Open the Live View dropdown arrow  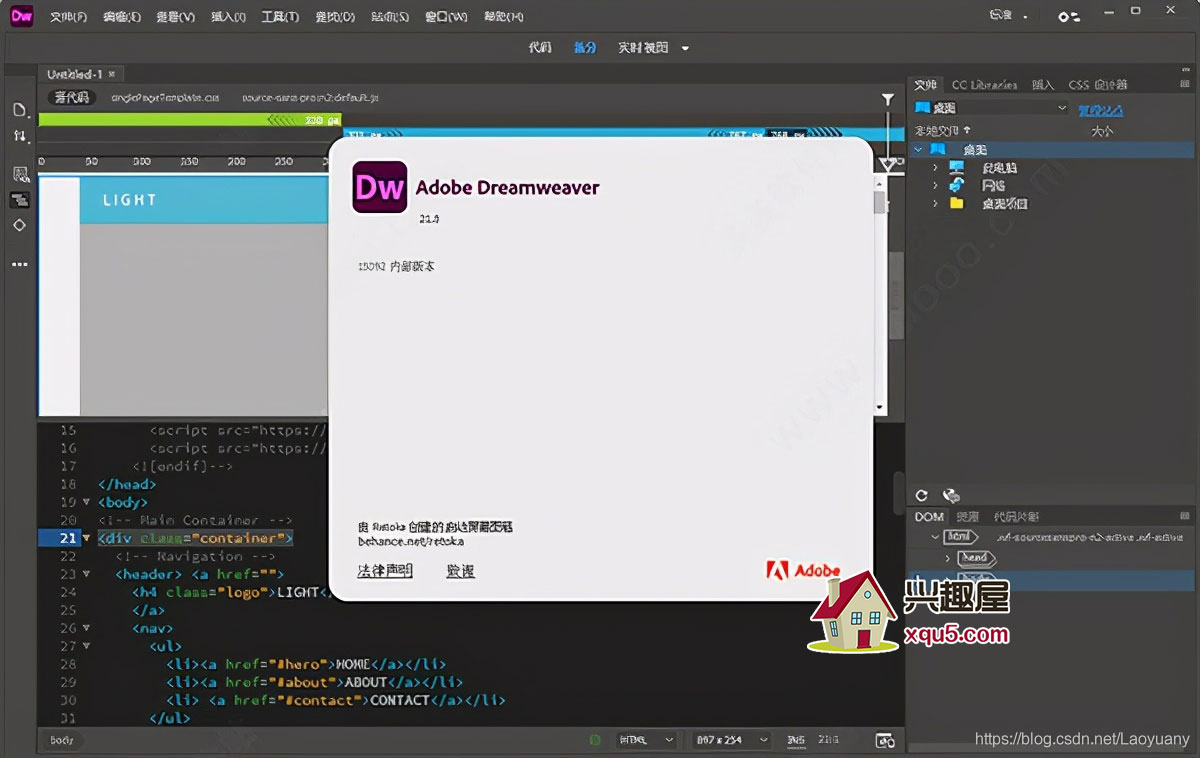(685, 48)
